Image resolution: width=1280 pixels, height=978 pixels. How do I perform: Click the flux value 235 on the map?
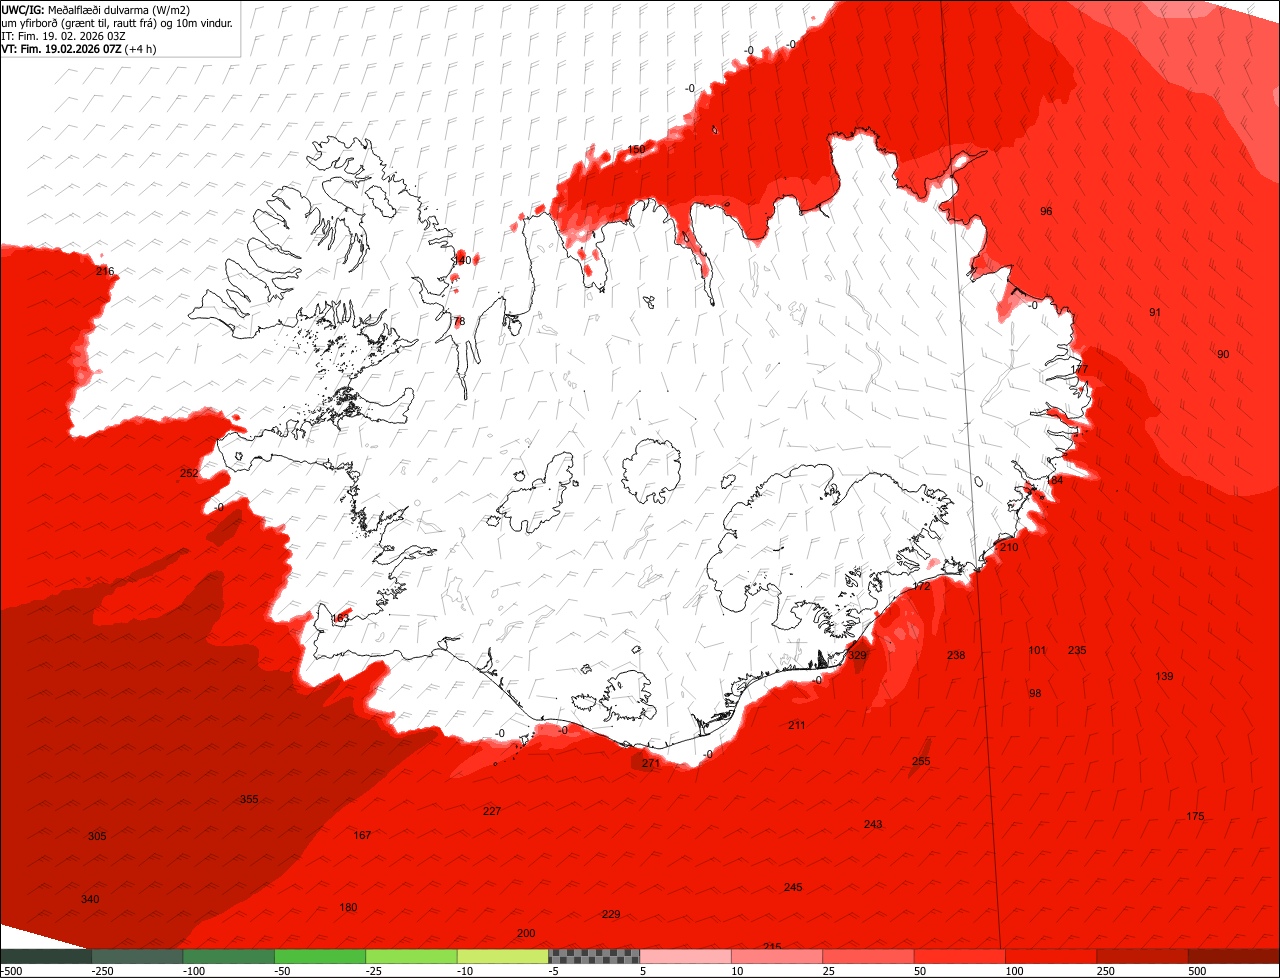click(x=1077, y=650)
